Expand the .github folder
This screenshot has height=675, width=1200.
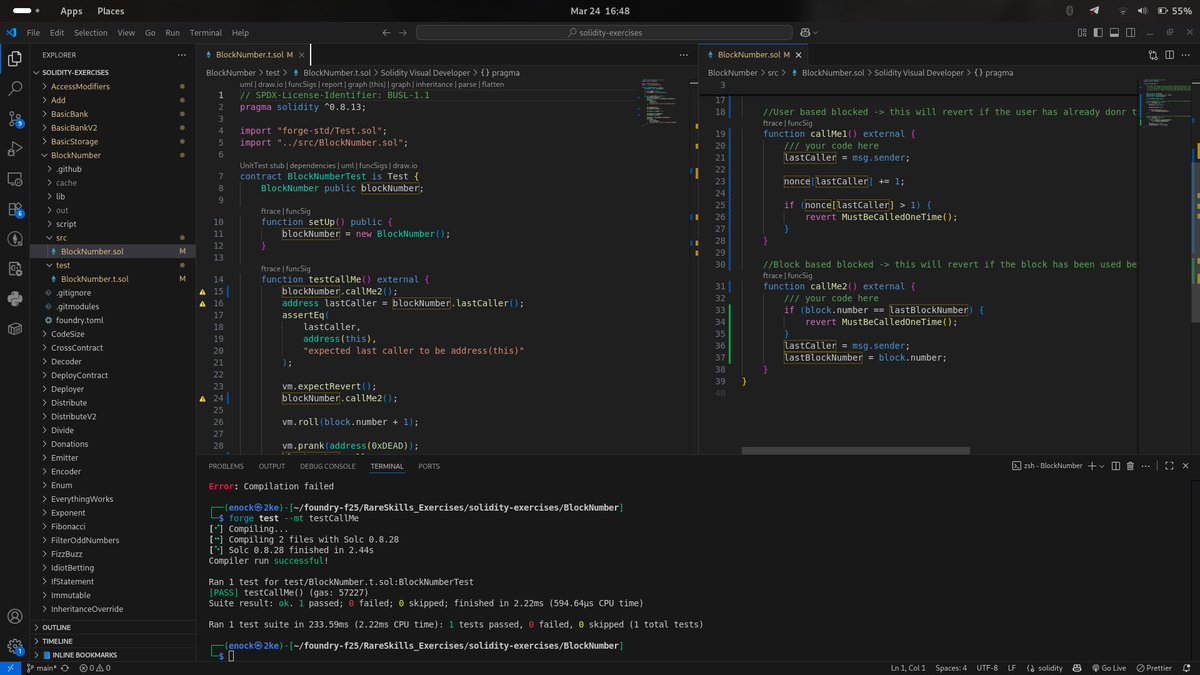point(113,169)
